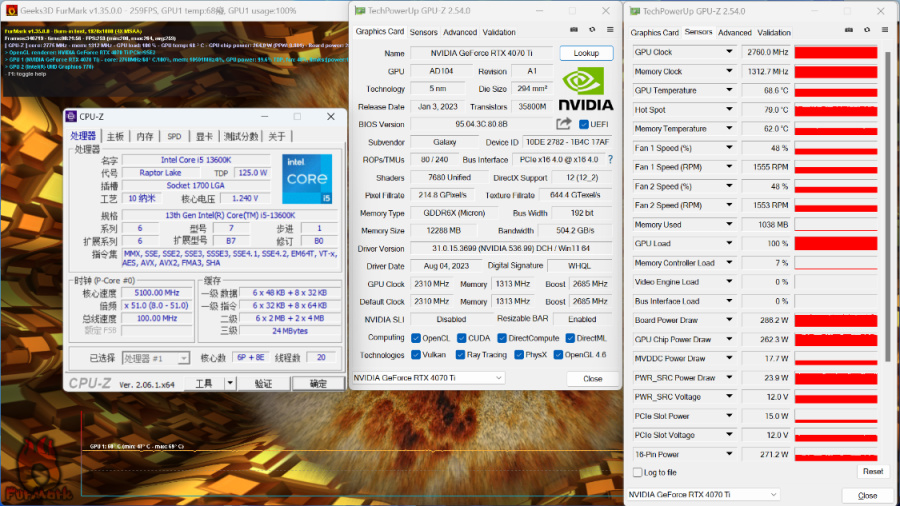
Task: Click the refresh icon in GPU-Z Sensors window
Action: pos(867,30)
